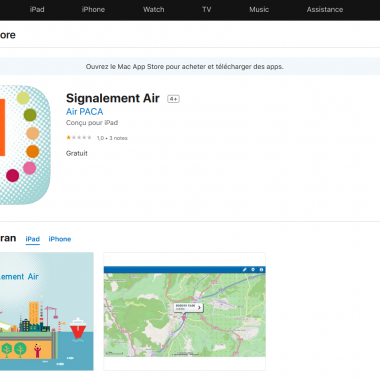This screenshot has height=380, width=380.
Task: Open the Music menu item
Action: 259,9
